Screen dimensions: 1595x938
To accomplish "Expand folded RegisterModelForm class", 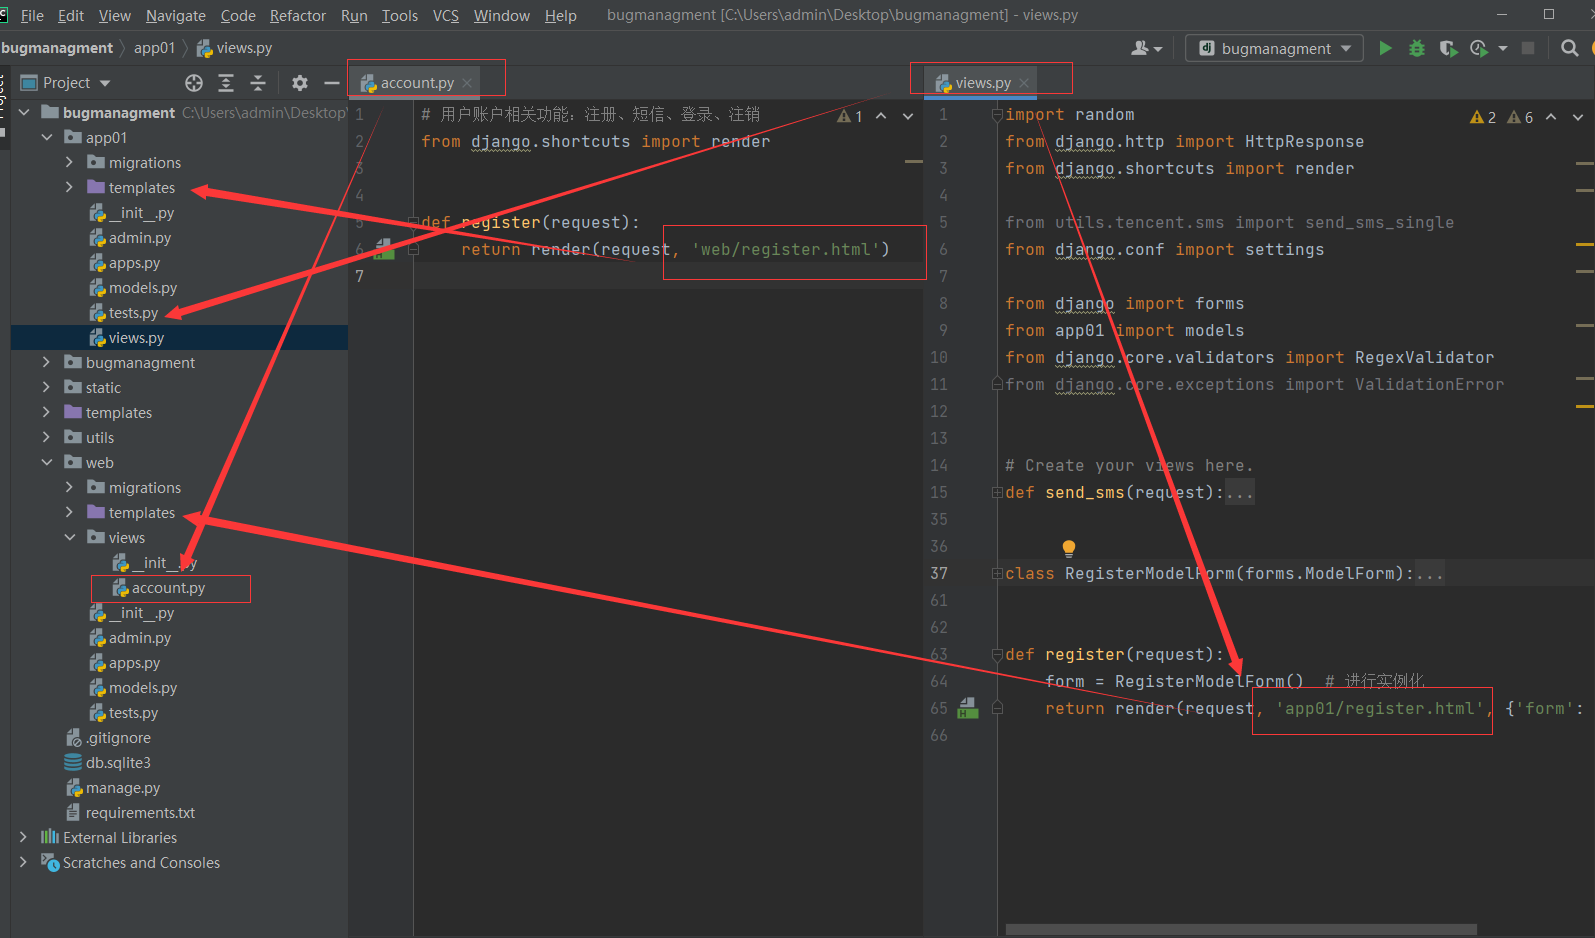I will tap(1429, 574).
